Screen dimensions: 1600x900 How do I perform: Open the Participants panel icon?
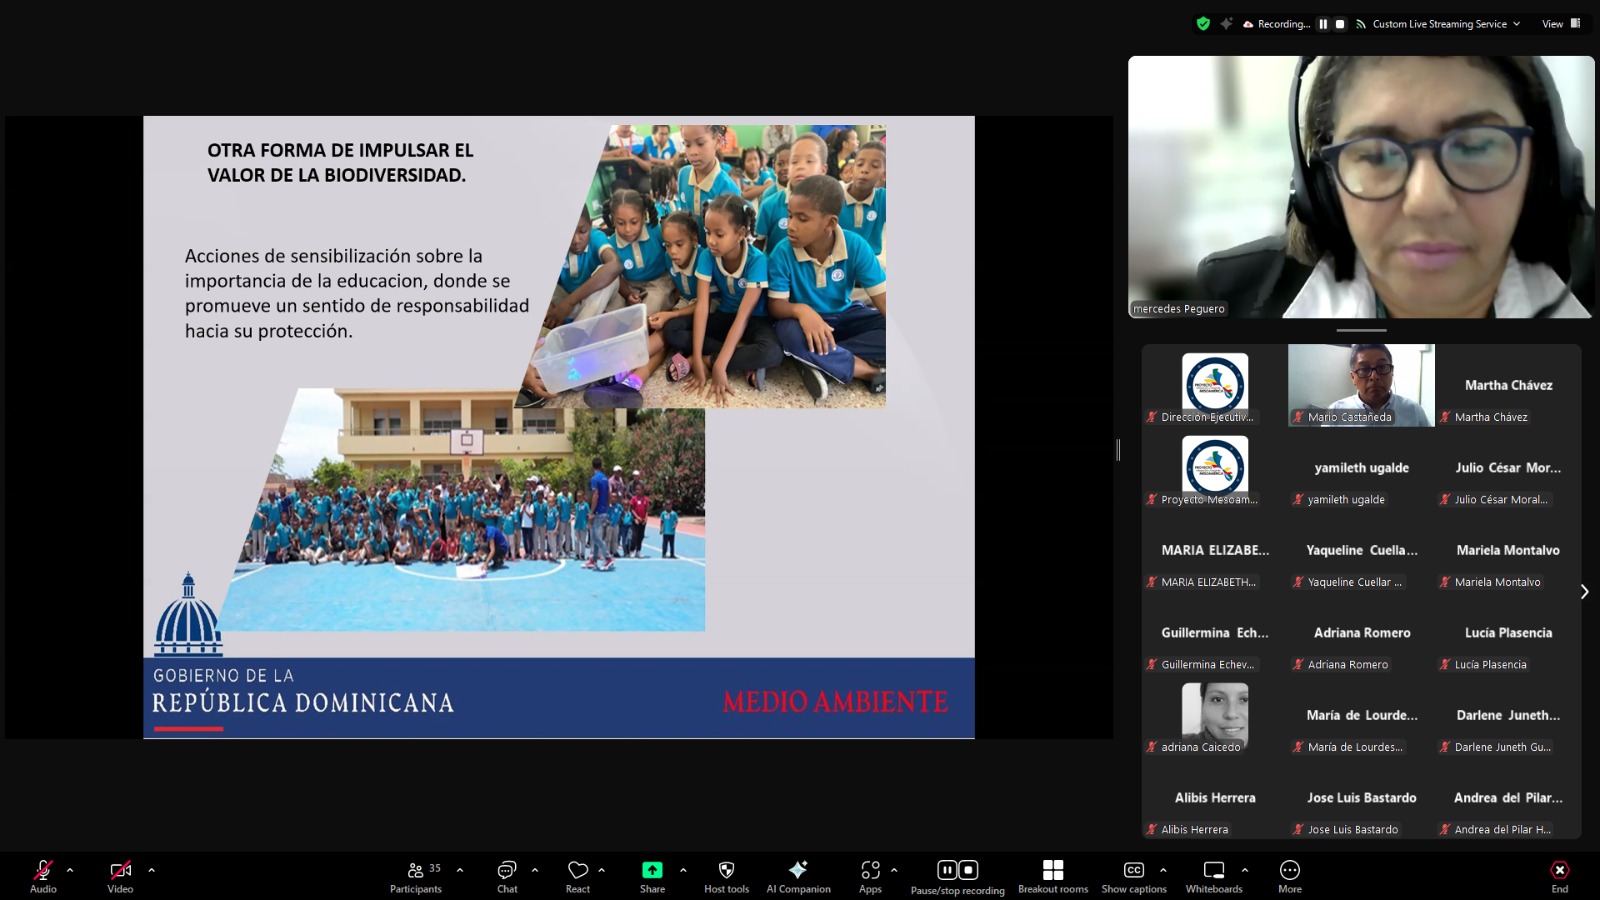(x=415, y=870)
